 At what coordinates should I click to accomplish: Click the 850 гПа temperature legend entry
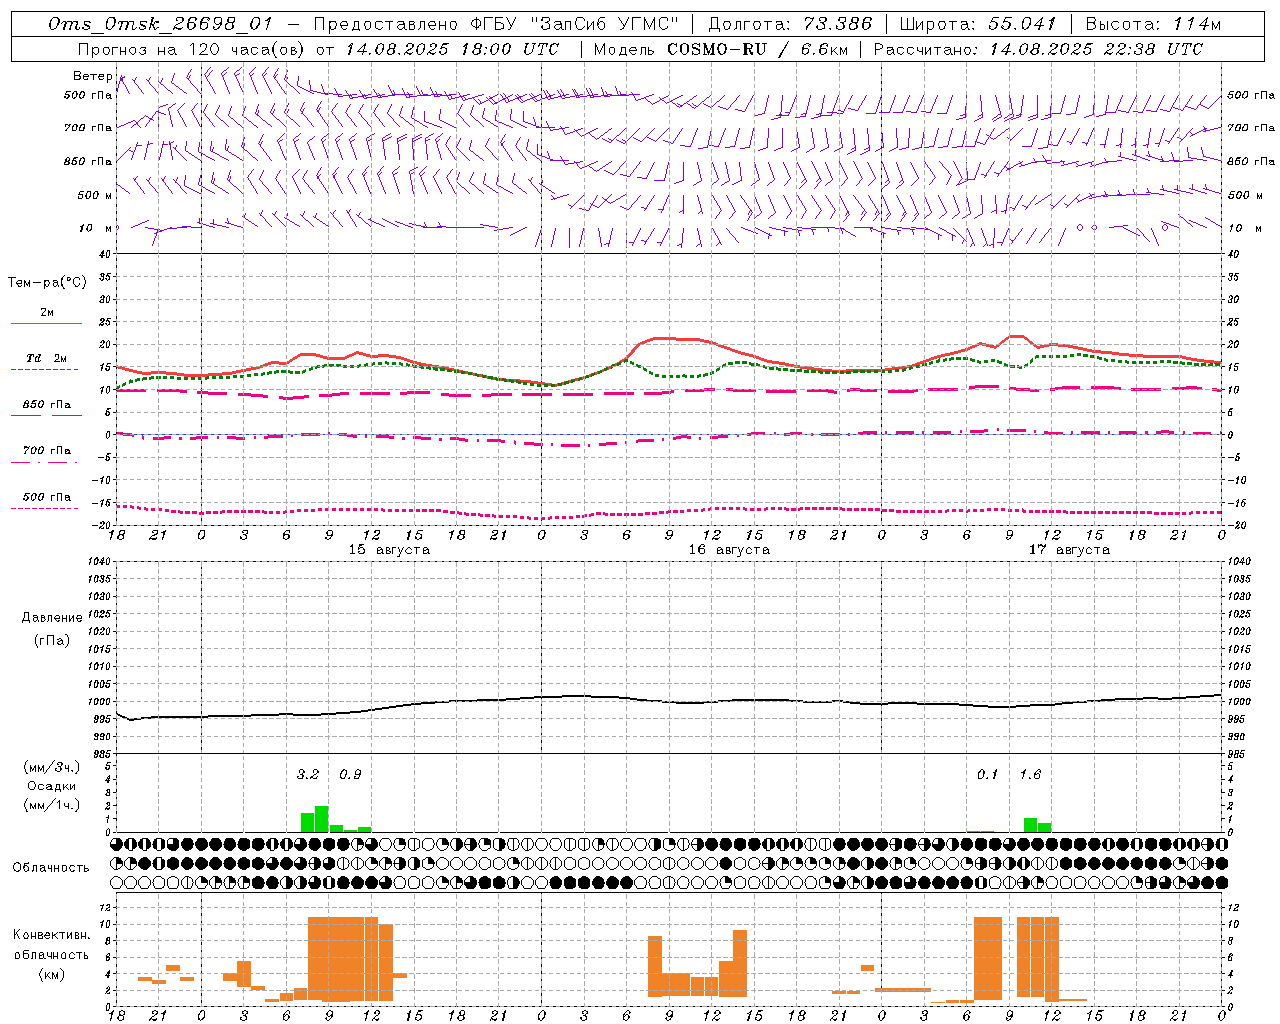point(47,405)
